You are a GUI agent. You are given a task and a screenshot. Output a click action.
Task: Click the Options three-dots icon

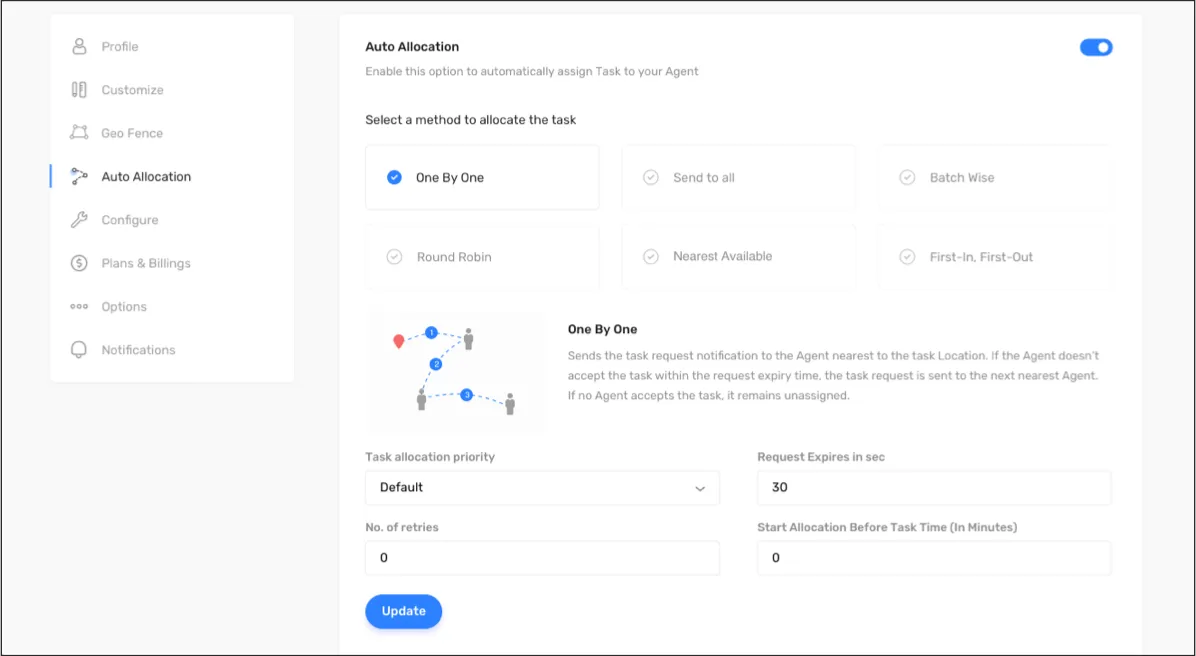coord(79,307)
